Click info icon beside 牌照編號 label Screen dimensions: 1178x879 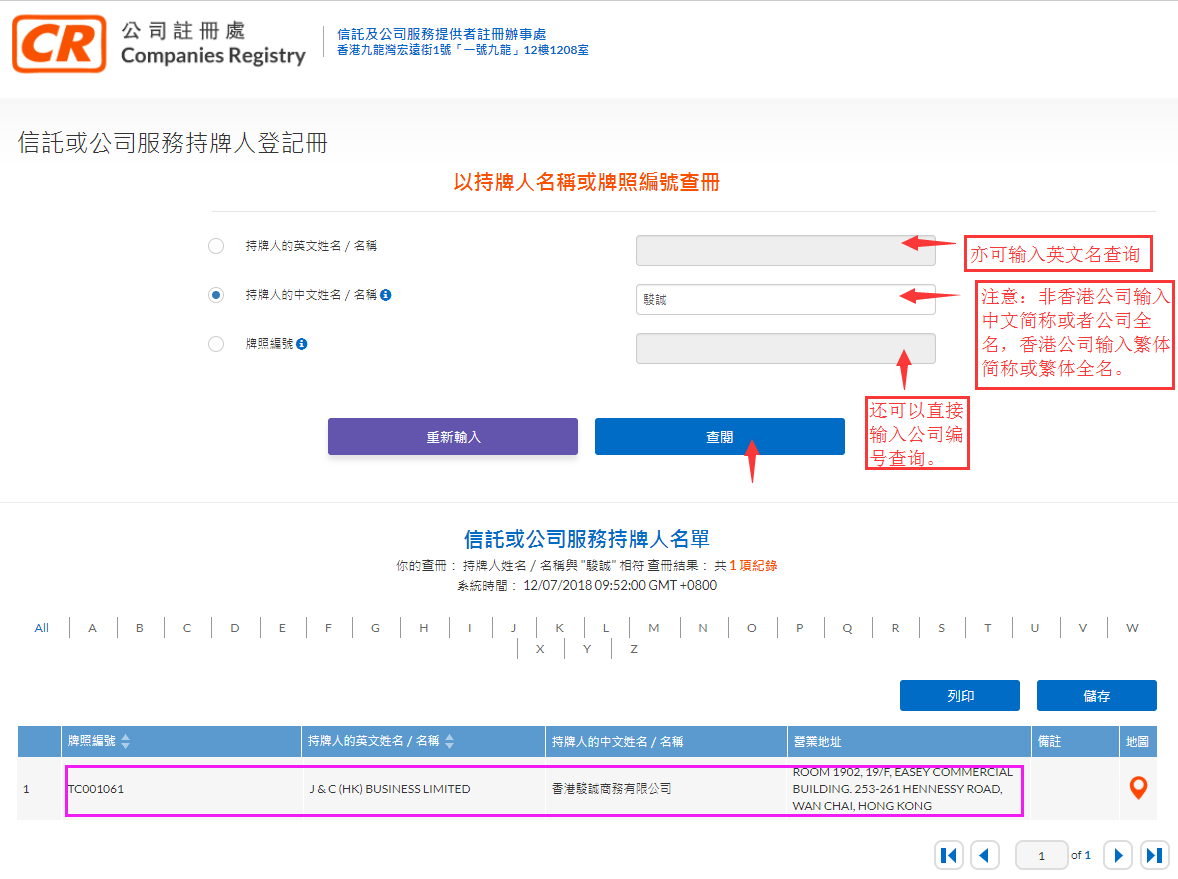pyautogui.click(x=302, y=344)
